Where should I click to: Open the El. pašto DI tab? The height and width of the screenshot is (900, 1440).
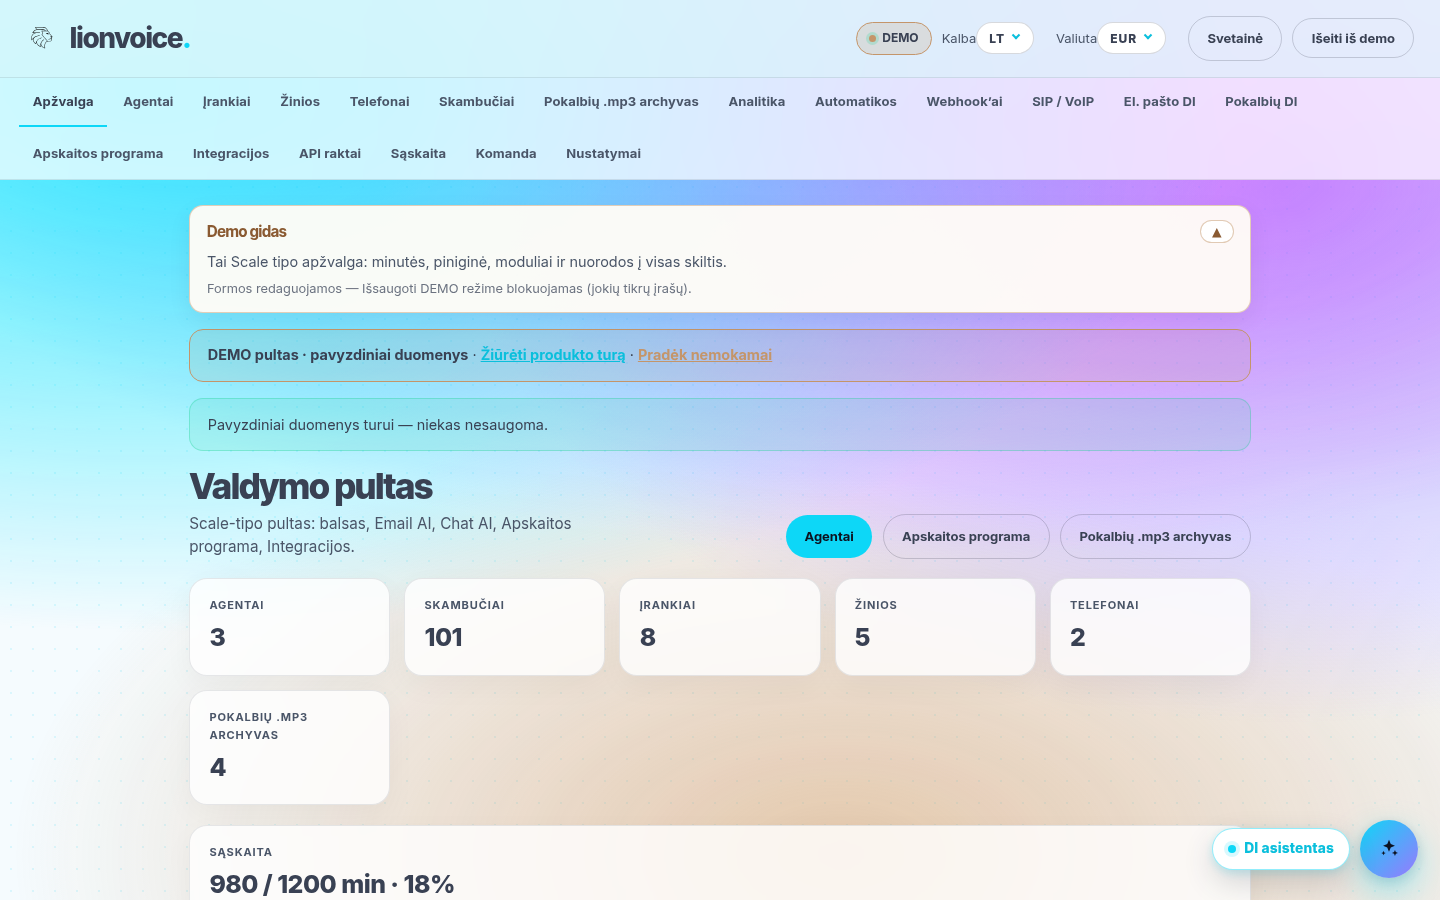click(1160, 102)
